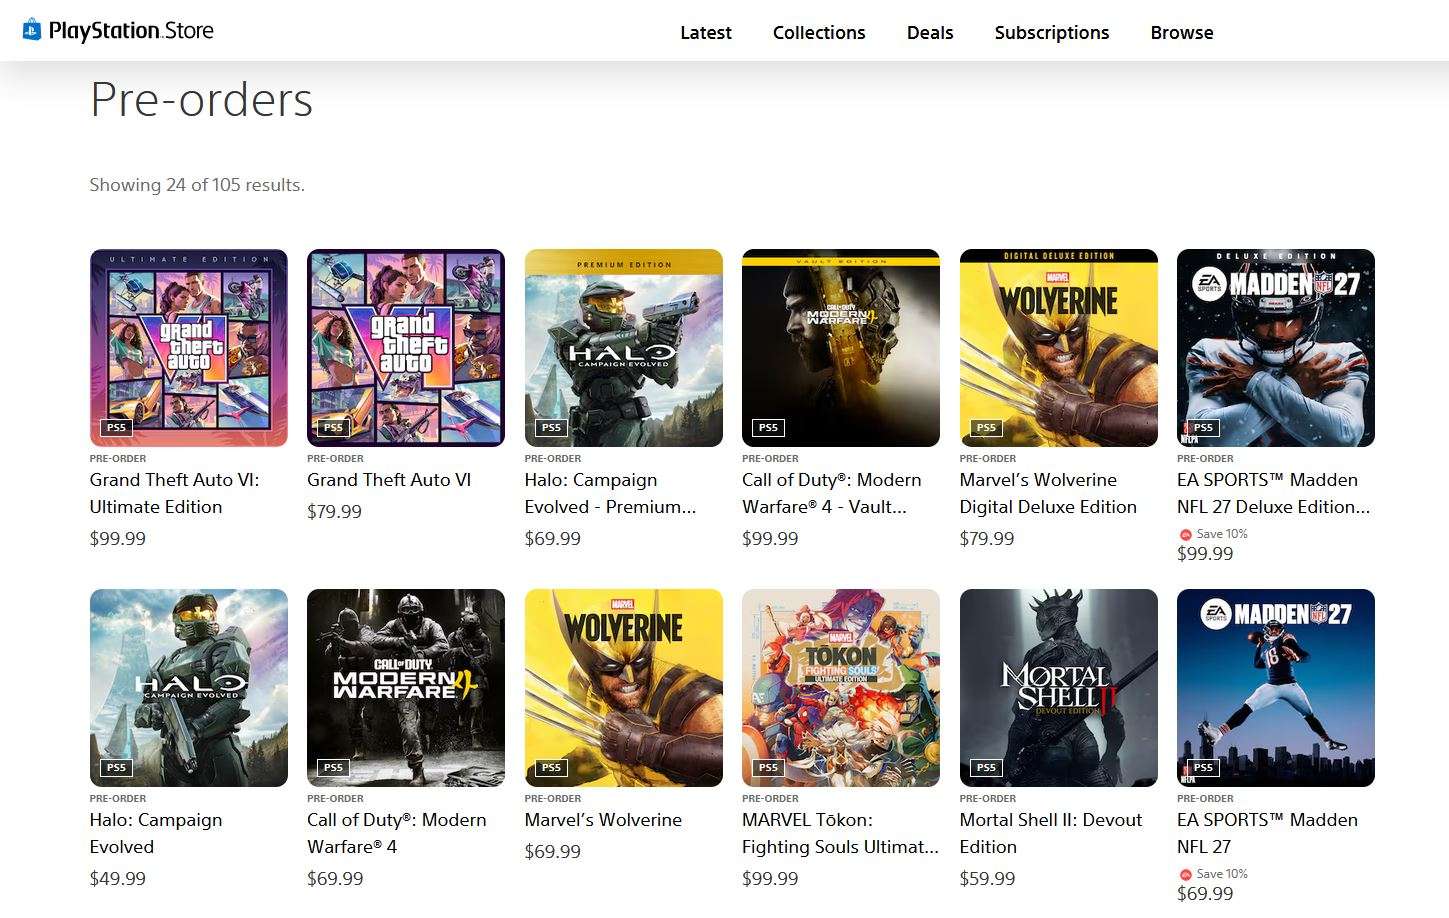Open Modern Warfare 4 Vault Edition cover

(841, 348)
